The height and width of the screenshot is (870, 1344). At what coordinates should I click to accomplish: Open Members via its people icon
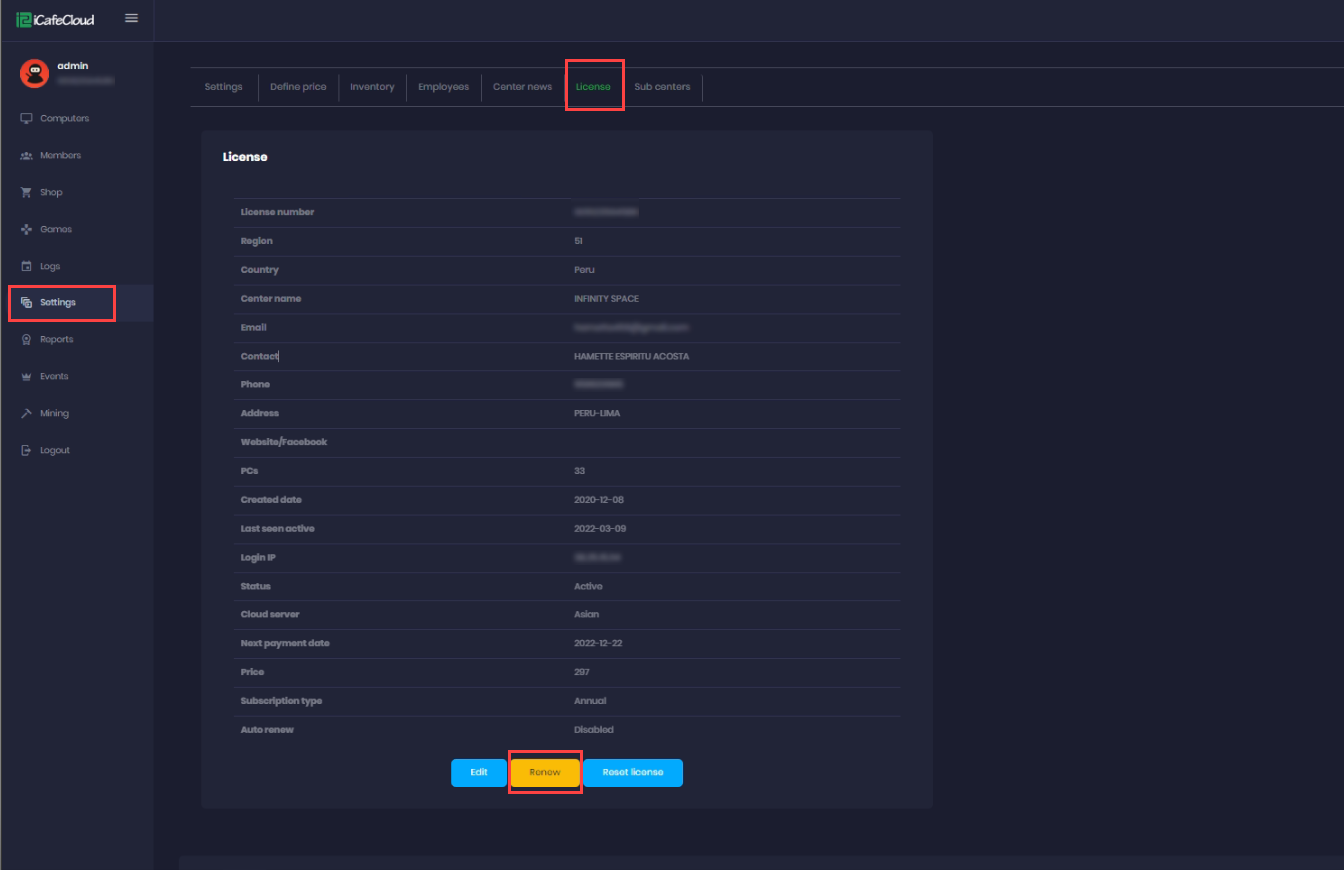point(27,155)
